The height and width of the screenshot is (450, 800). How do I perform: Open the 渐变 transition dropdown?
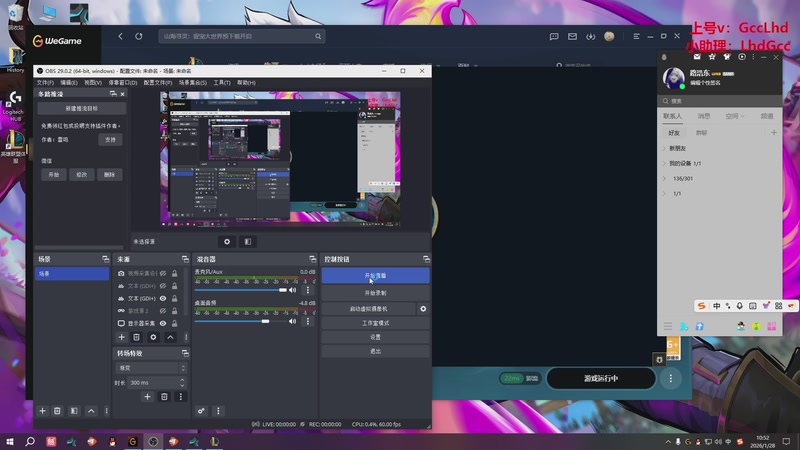click(152, 368)
